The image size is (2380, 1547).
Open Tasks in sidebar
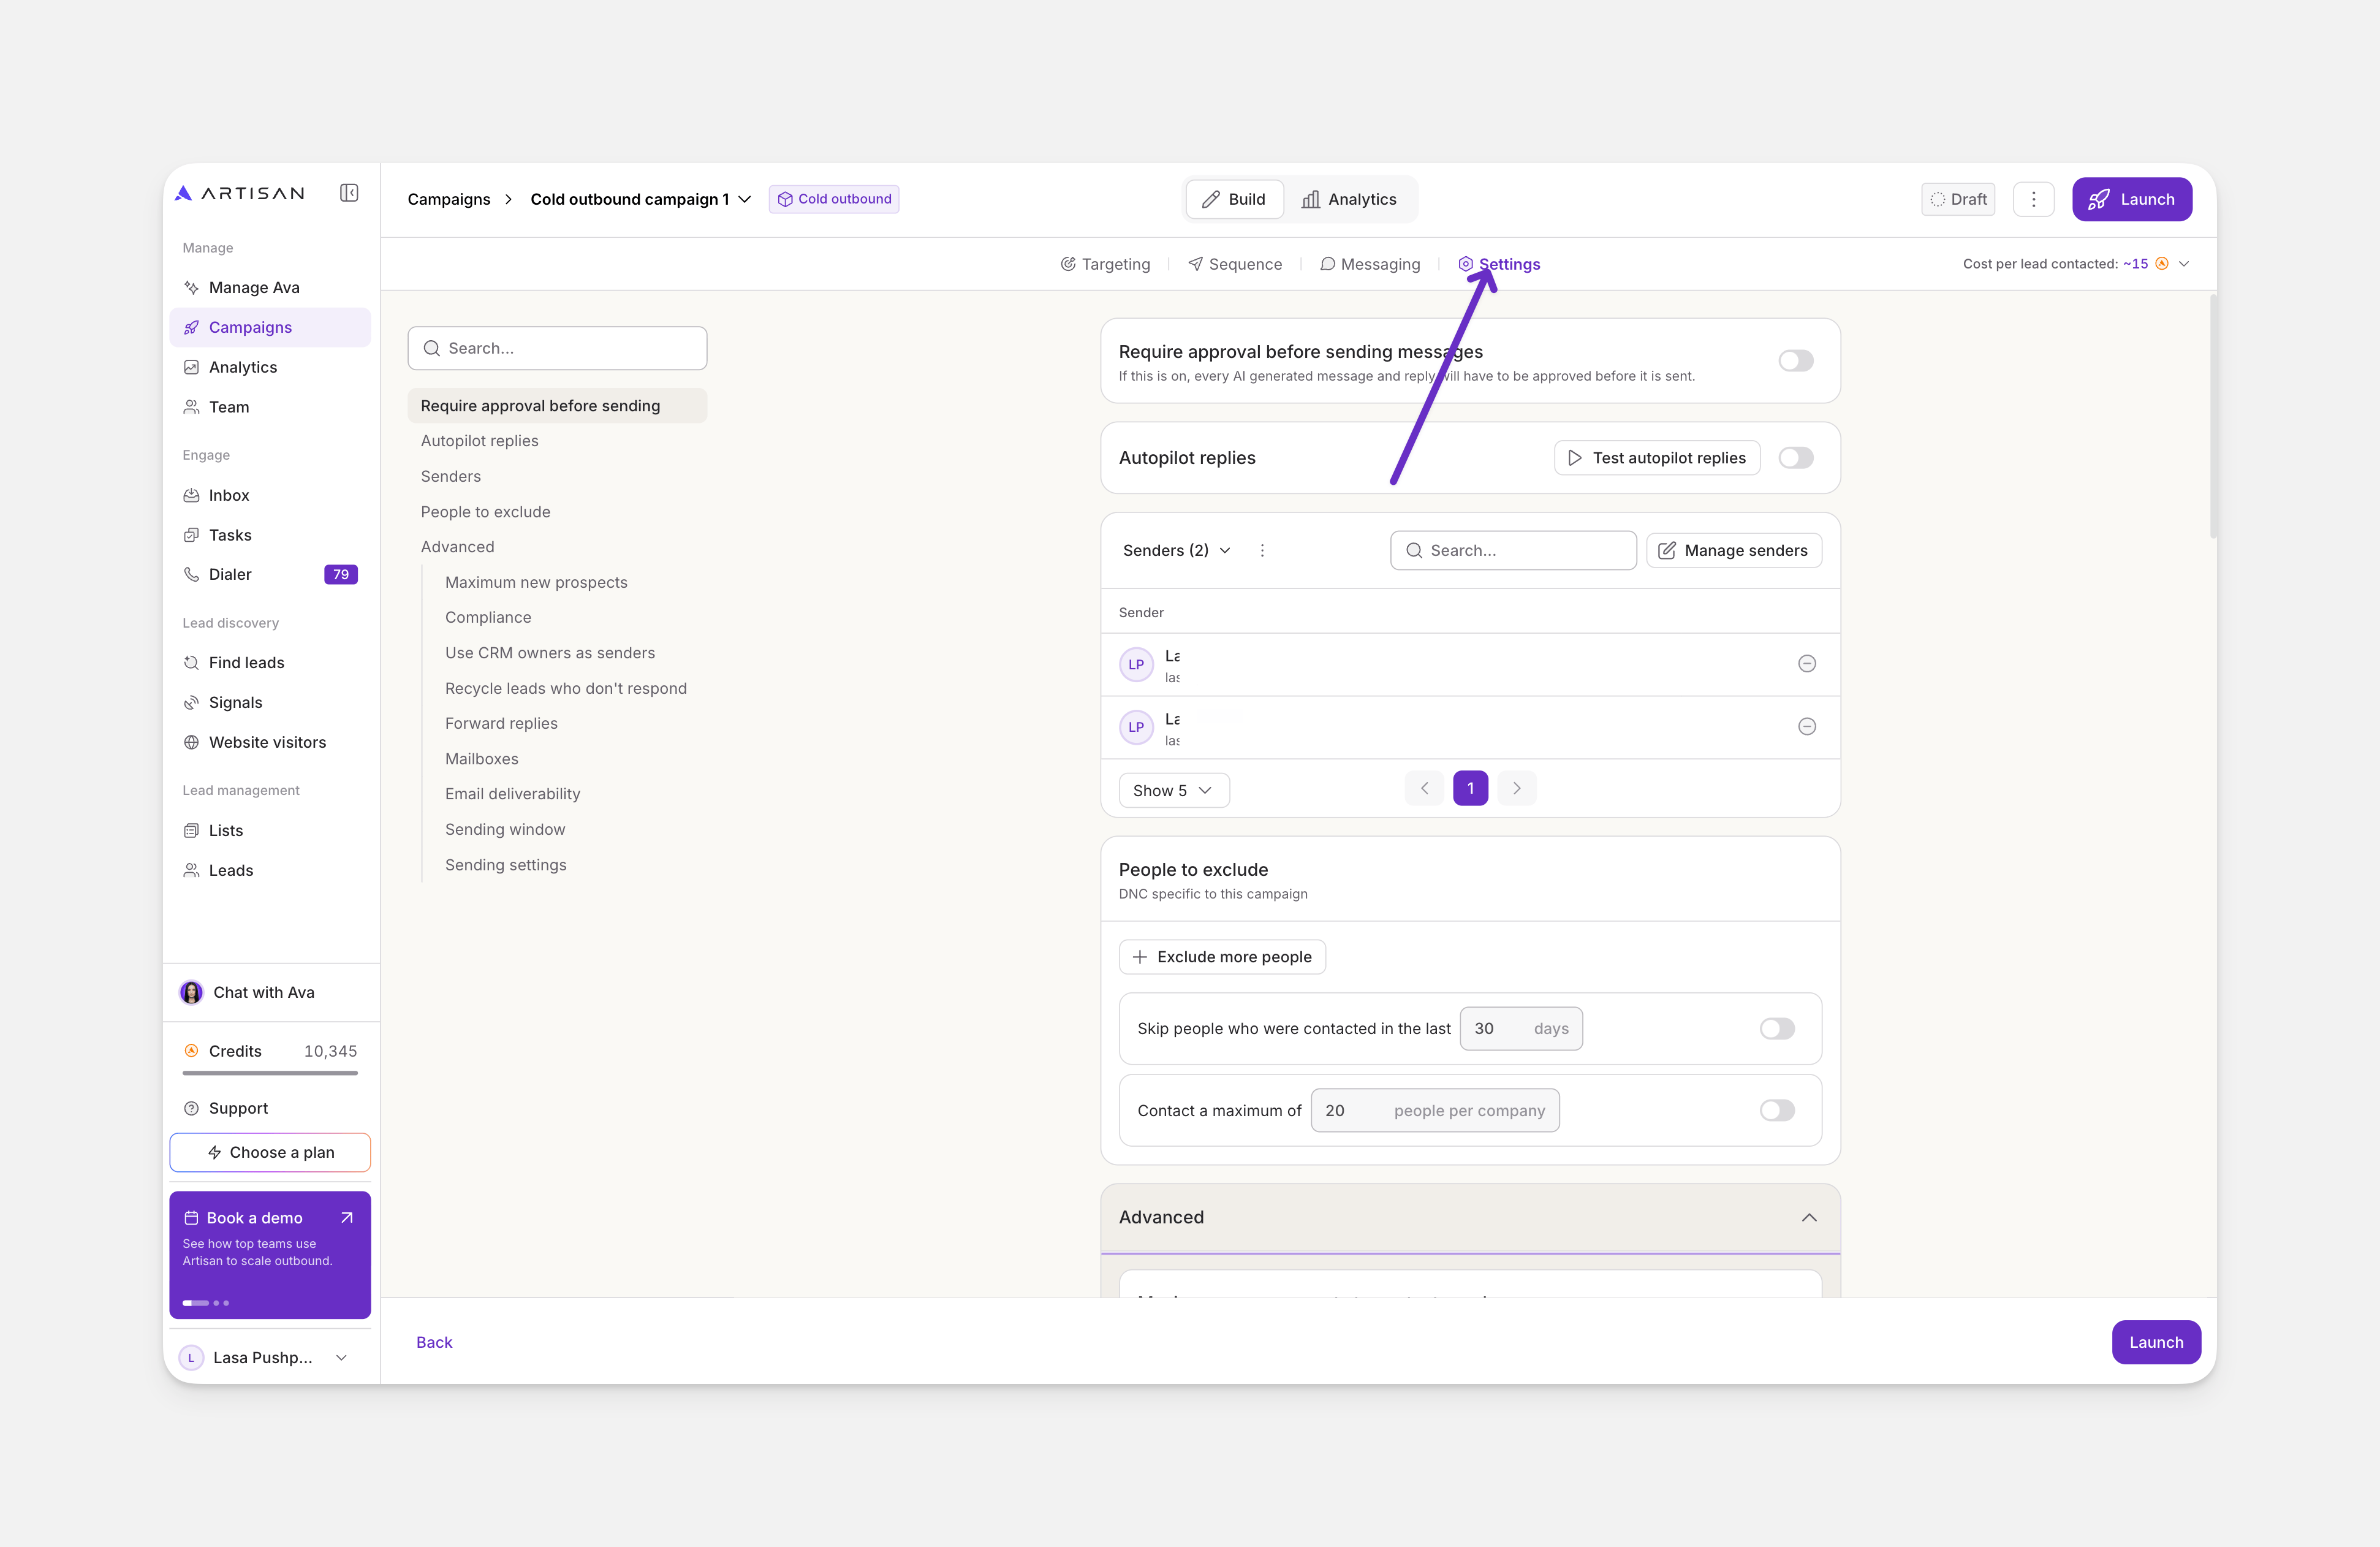coord(270,535)
